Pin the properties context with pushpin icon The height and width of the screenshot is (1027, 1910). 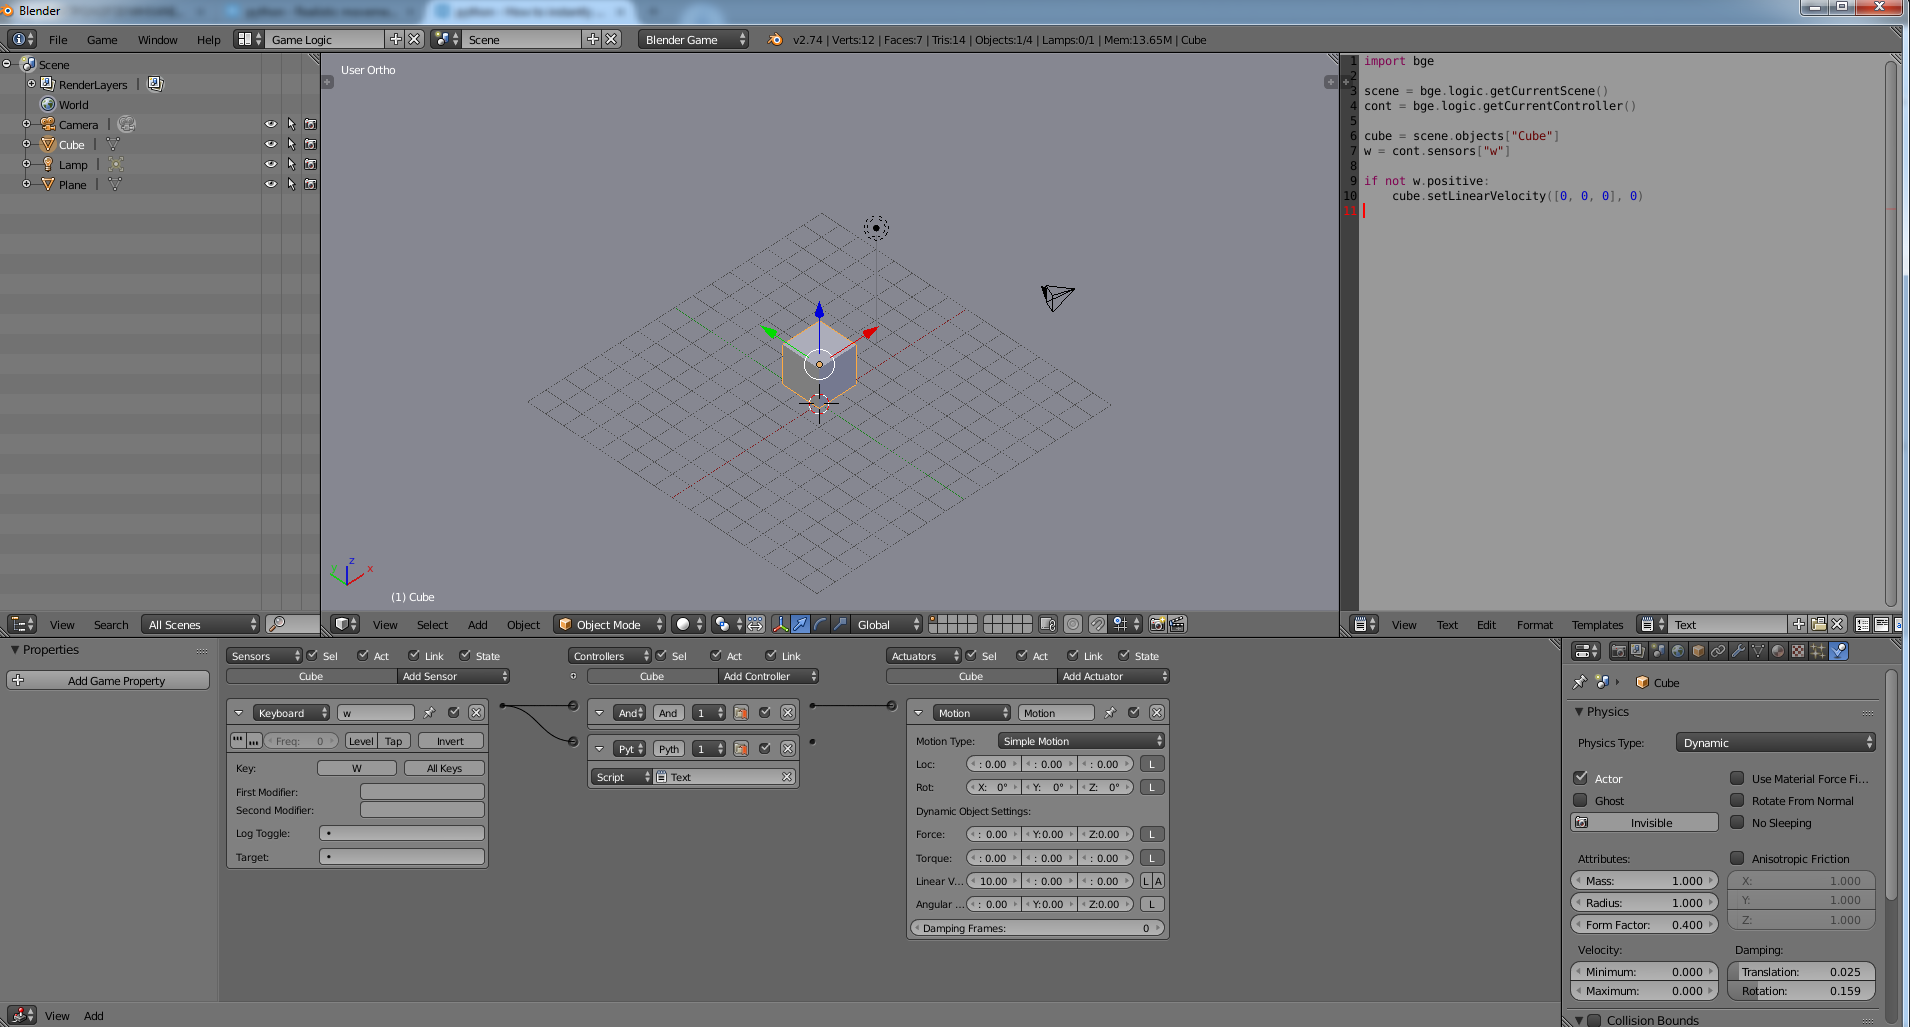click(1580, 682)
